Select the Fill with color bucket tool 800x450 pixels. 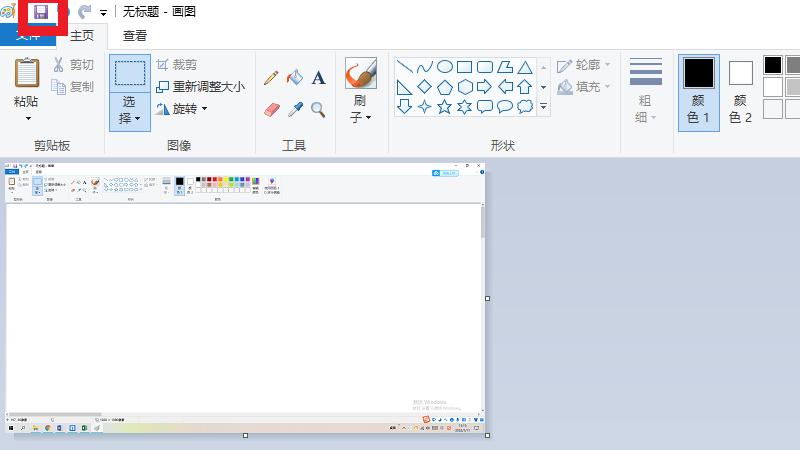[295, 78]
